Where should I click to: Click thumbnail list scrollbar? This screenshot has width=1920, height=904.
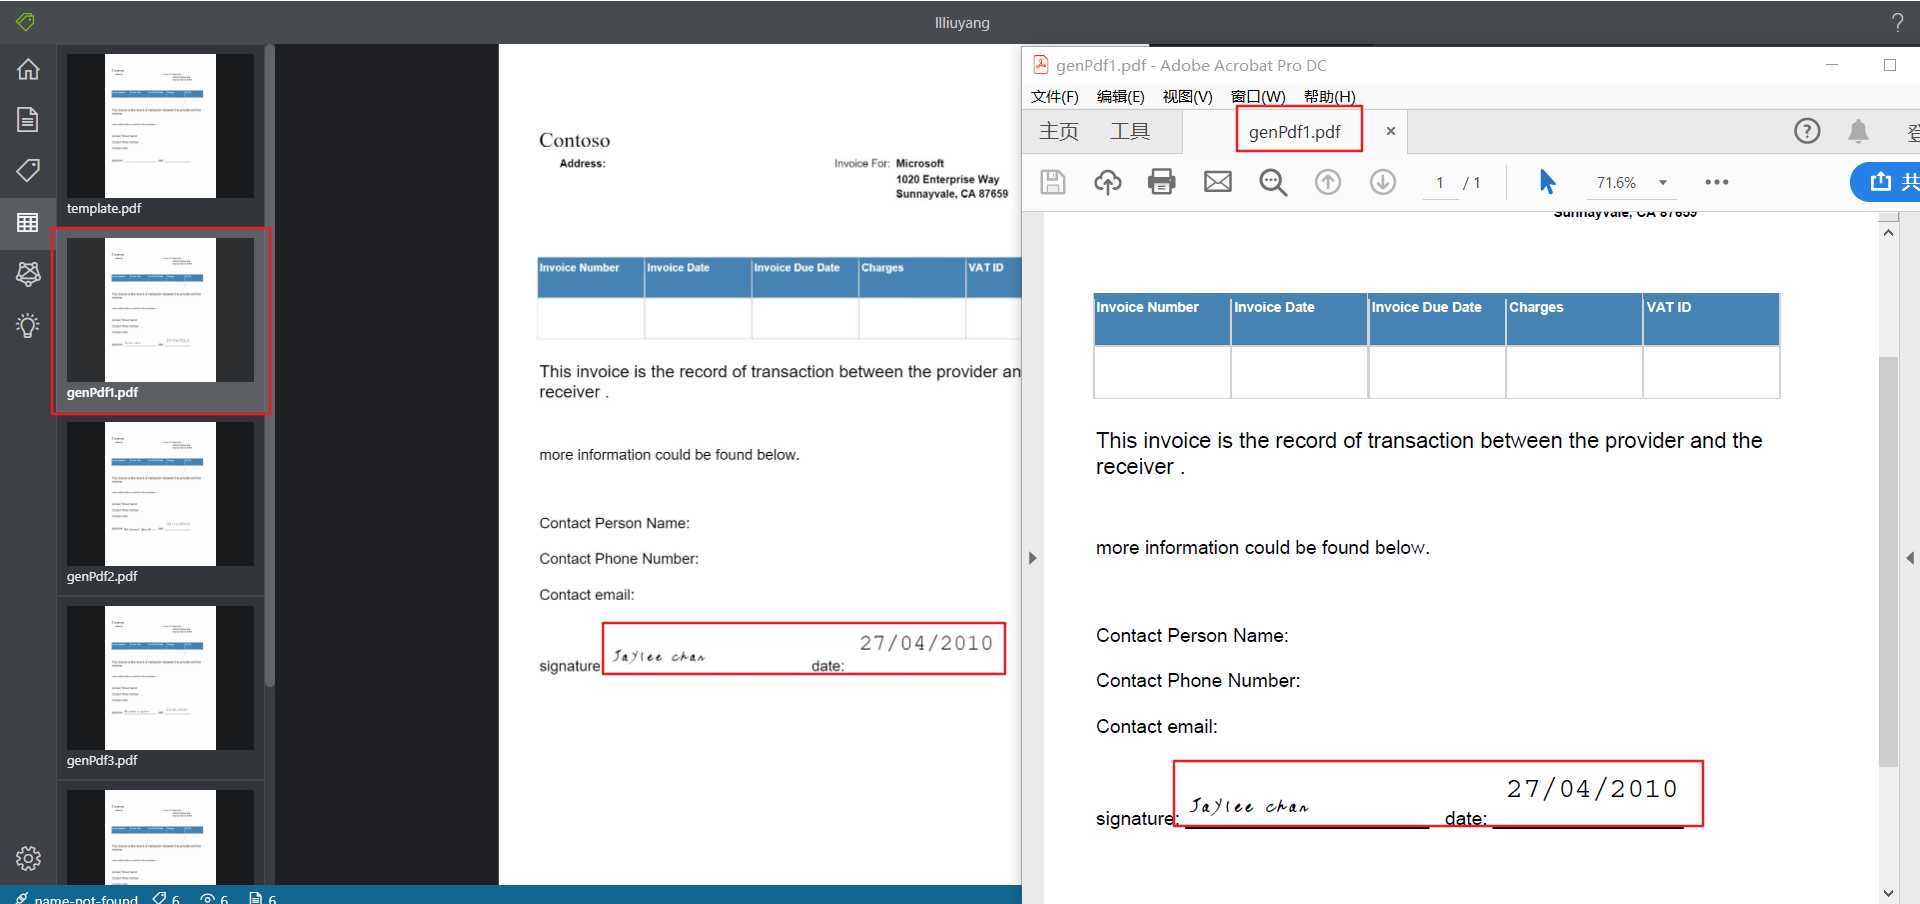coord(270,365)
